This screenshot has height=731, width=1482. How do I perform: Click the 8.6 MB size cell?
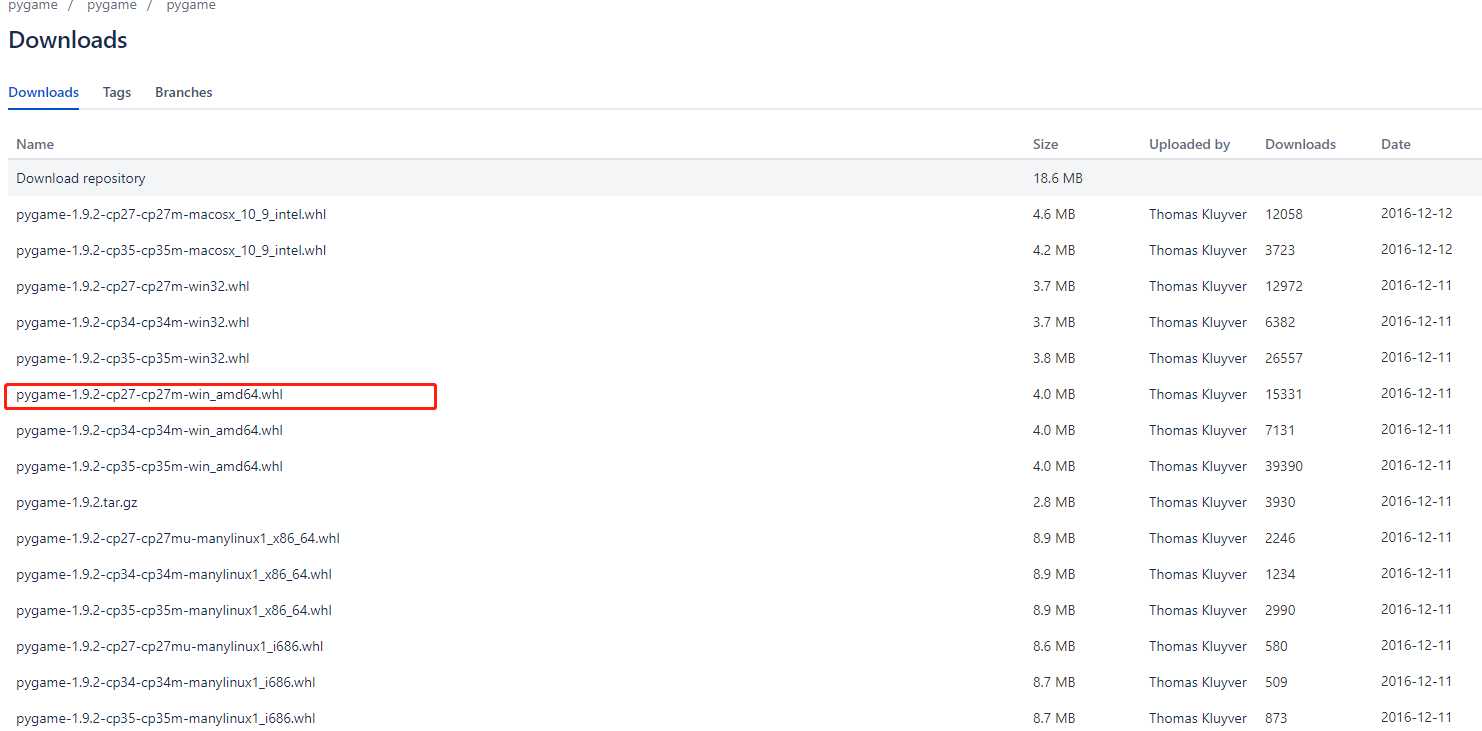click(x=1054, y=646)
